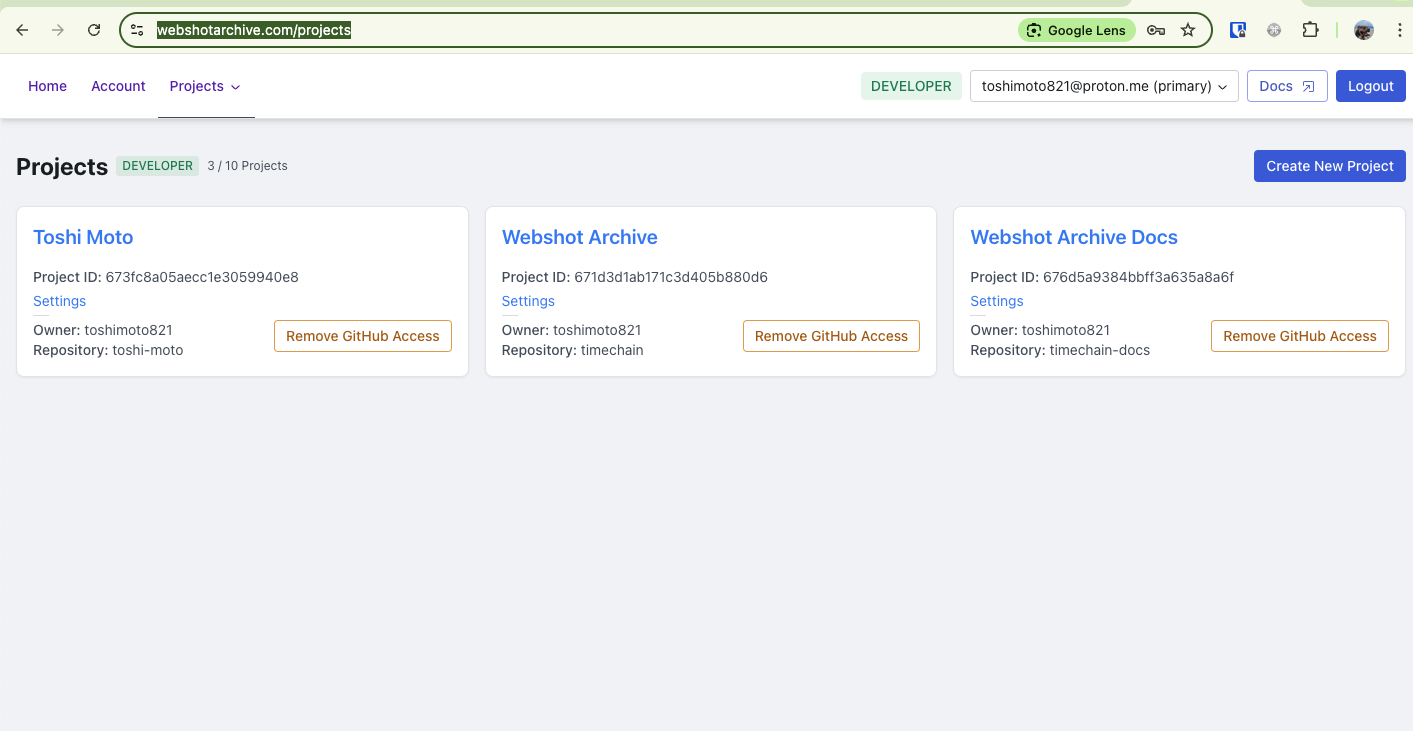Open the Bitwarden extension icon
Viewport: 1413px width, 731px height.
[1238, 30]
